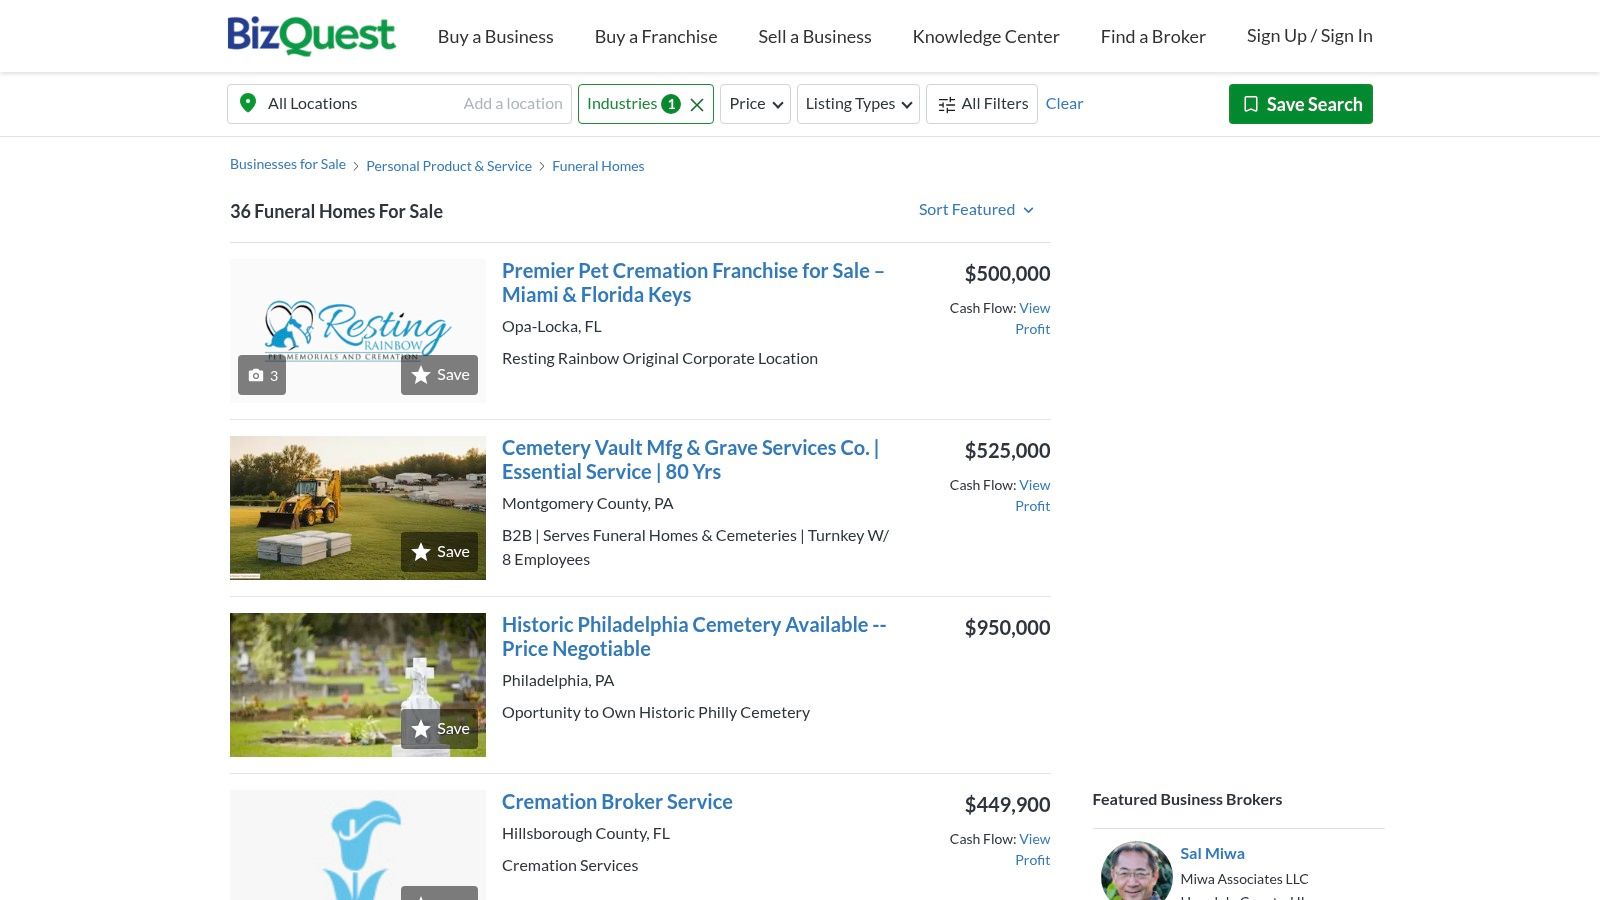The height and width of the screenshot is (900, 1600).
Task: Click View Profit link for $449,900 listing
Action: (1033, 849)
